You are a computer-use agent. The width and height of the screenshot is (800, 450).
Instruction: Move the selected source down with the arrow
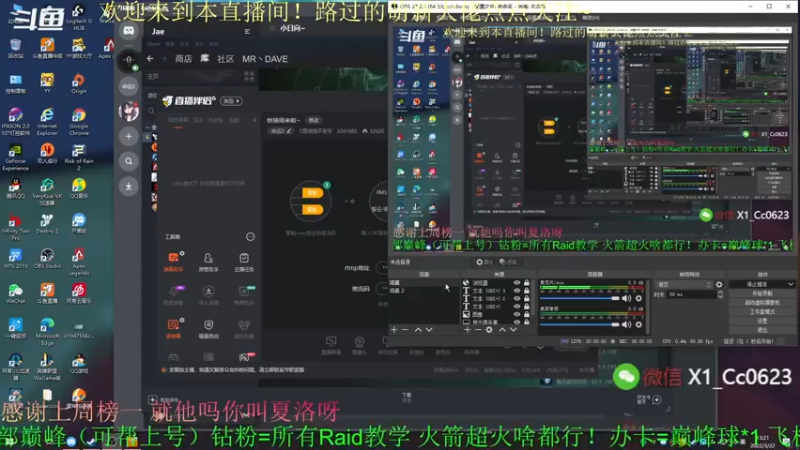pyautogui.click(x=513, y=330)
